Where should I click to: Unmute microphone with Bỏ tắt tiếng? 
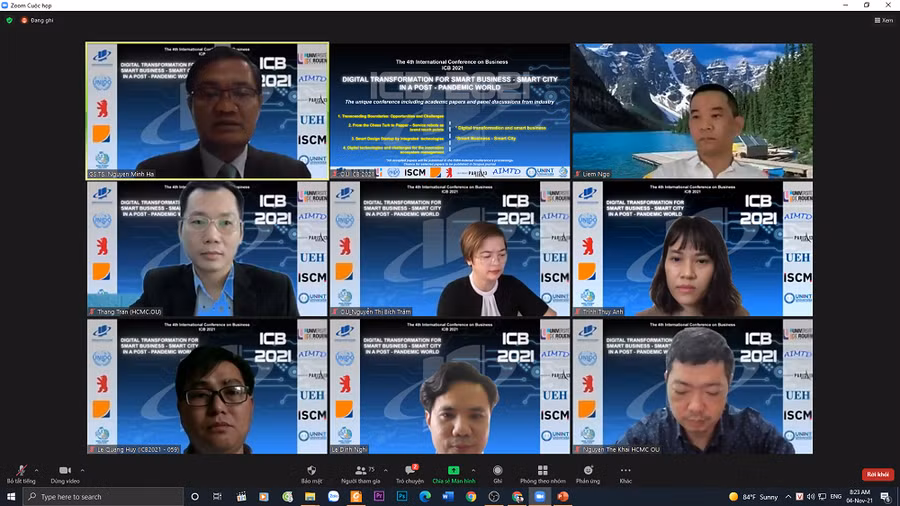coord(21,474)
